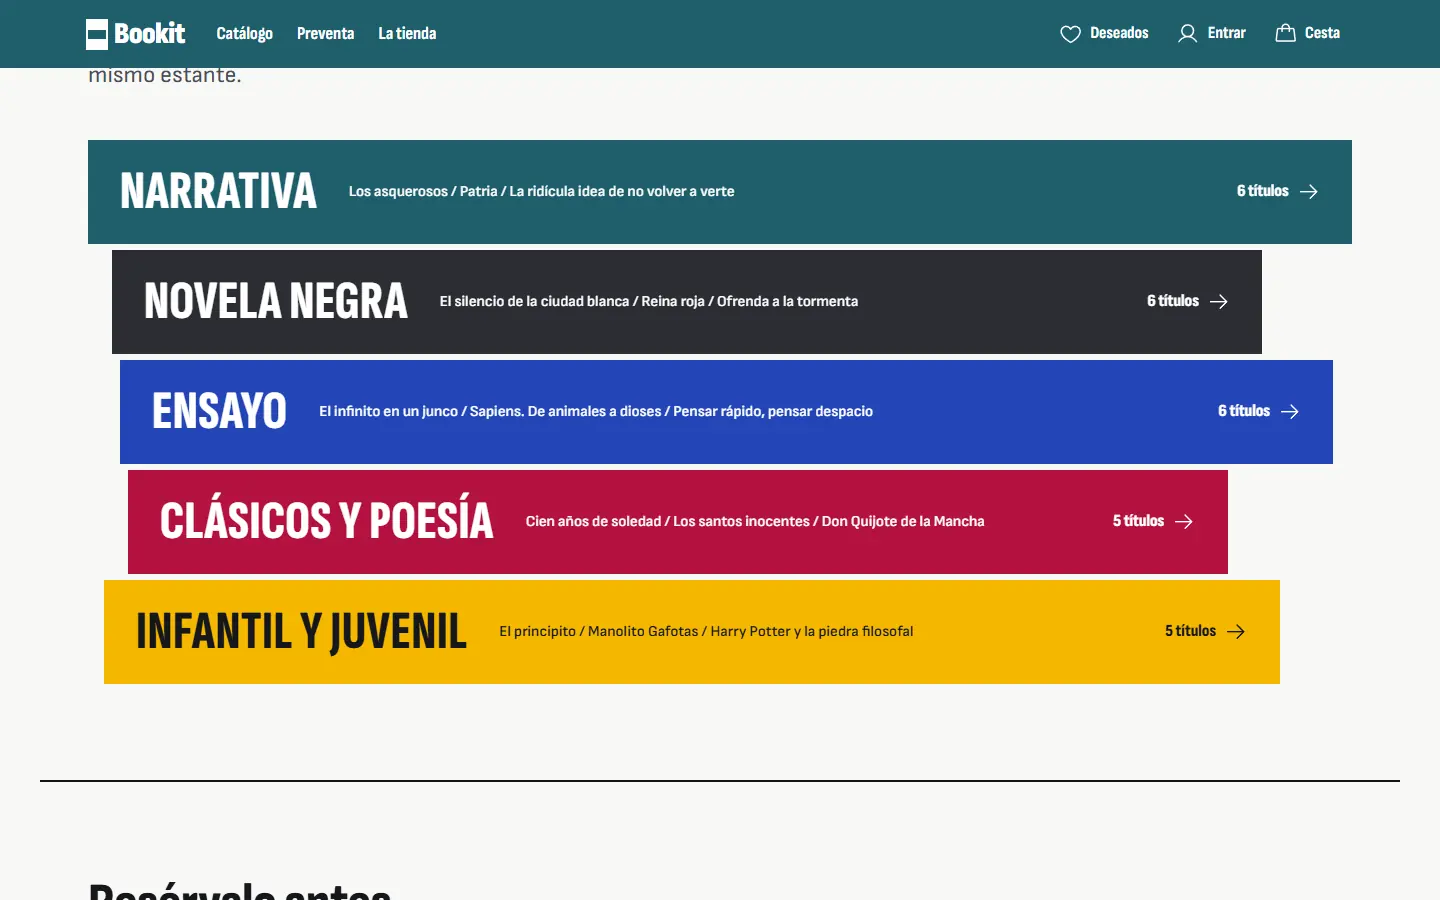1440x900 pixels.
Task: Click the arrow icon in Novela Negra banner
Action: click(x=1219, y=302)
